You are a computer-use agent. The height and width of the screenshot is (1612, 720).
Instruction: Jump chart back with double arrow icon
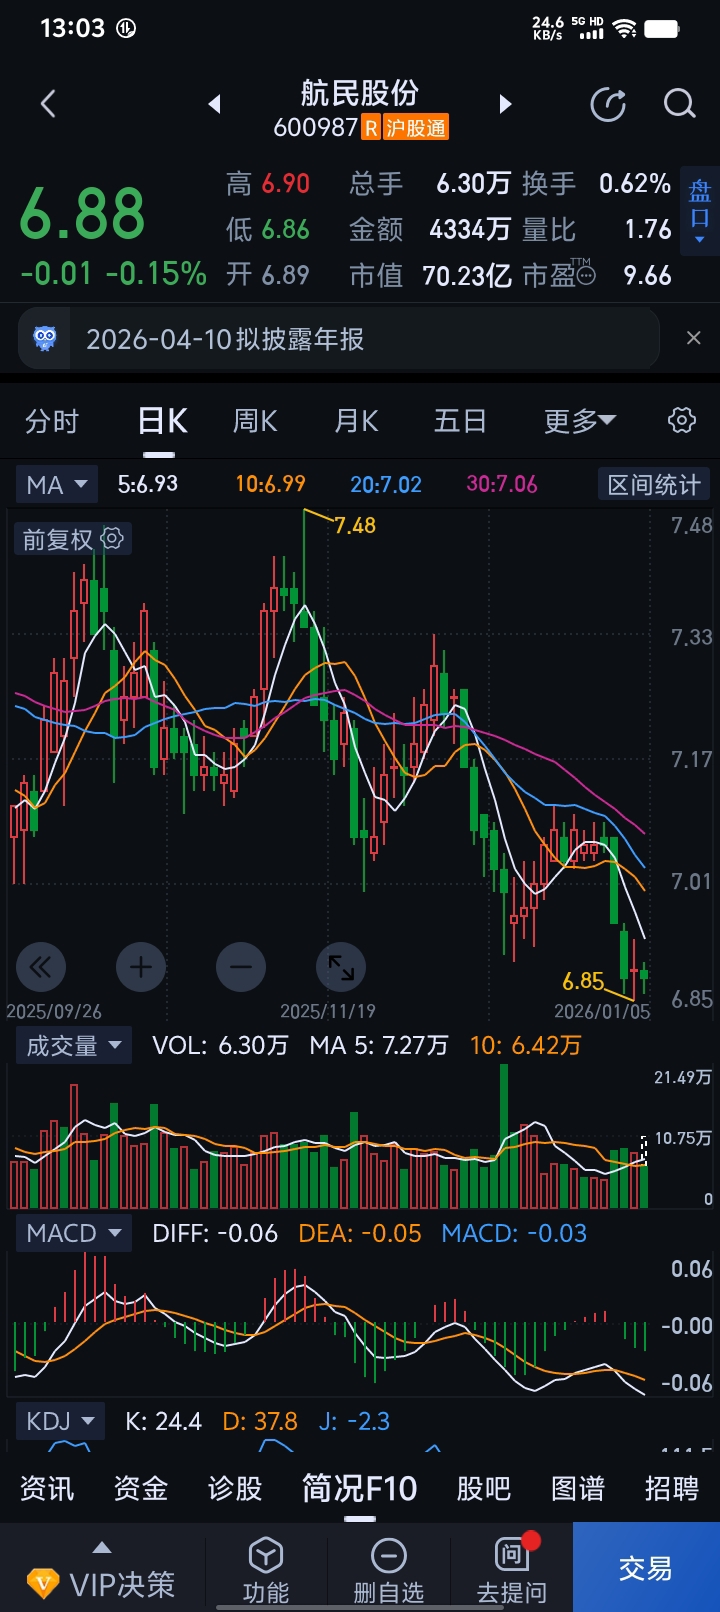pos(41,967)
